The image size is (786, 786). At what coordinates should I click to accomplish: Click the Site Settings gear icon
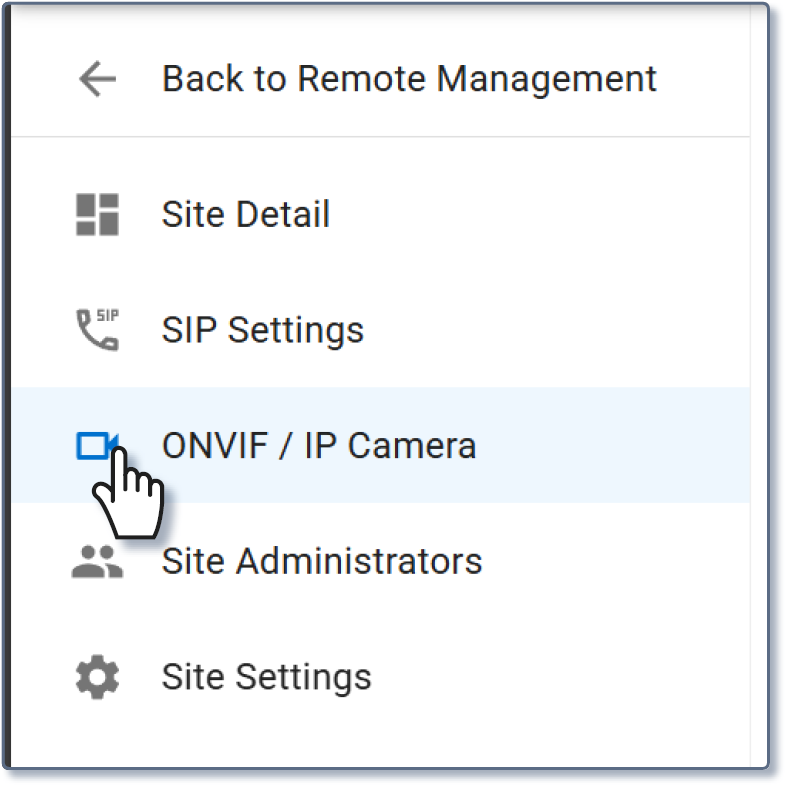(x=97, y=677)
